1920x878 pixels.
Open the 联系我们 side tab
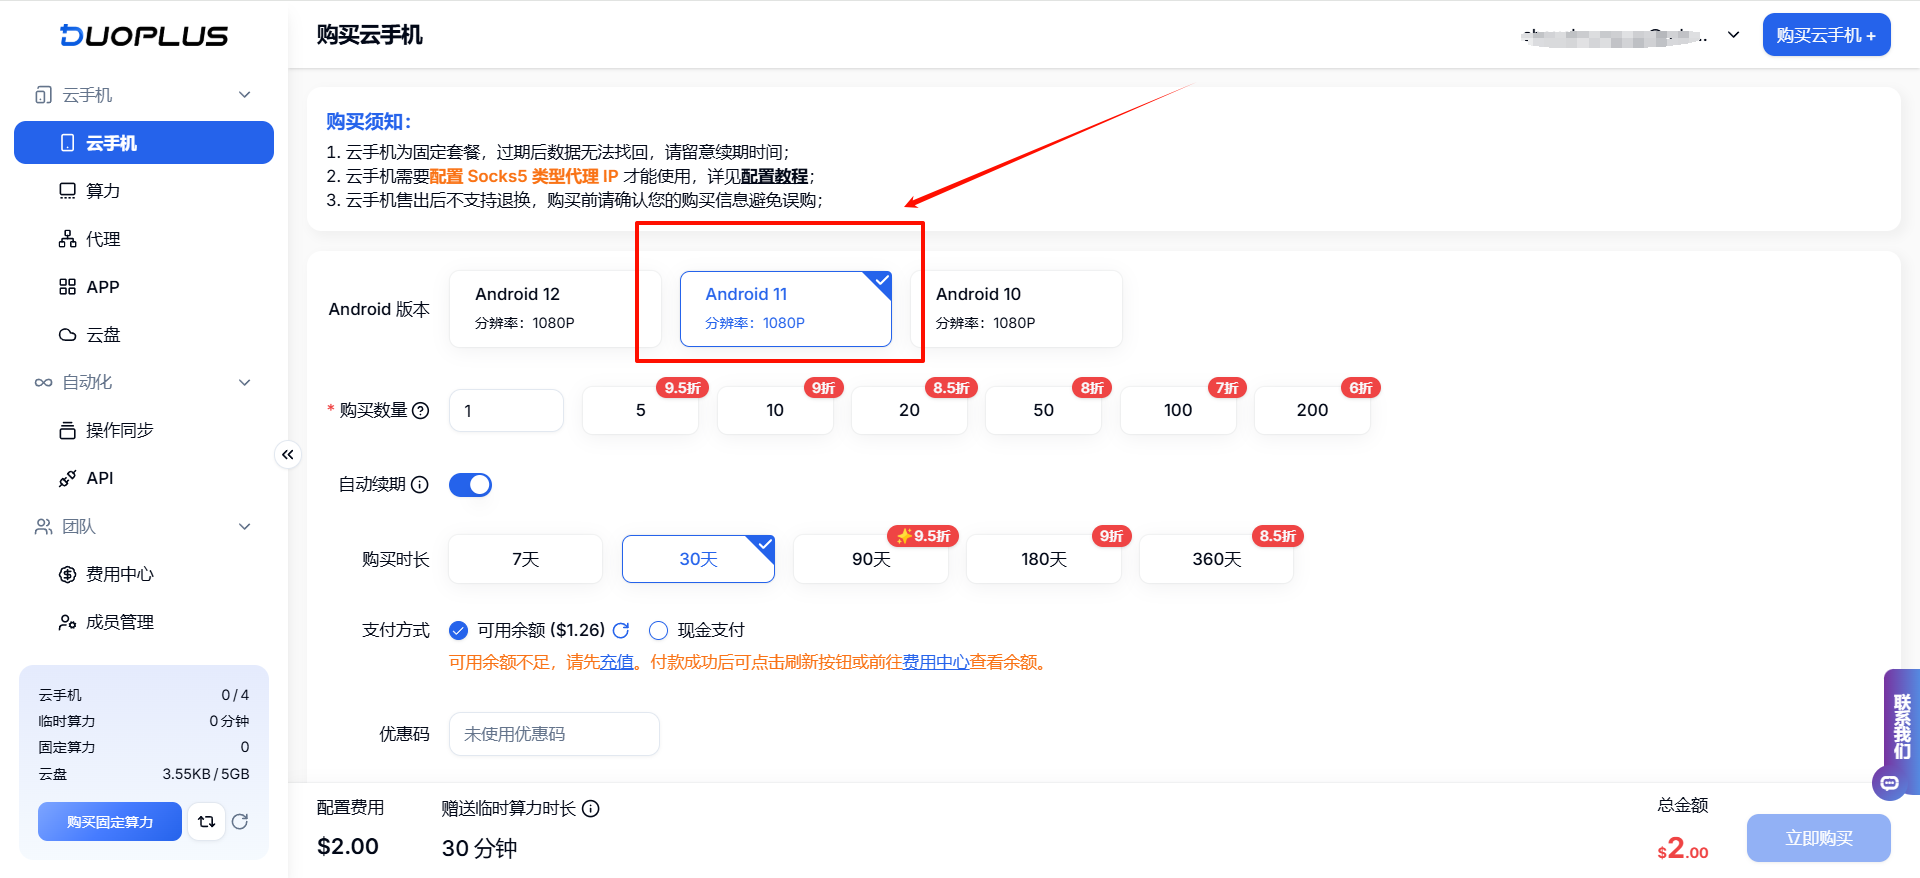[x=1902, y=726]
